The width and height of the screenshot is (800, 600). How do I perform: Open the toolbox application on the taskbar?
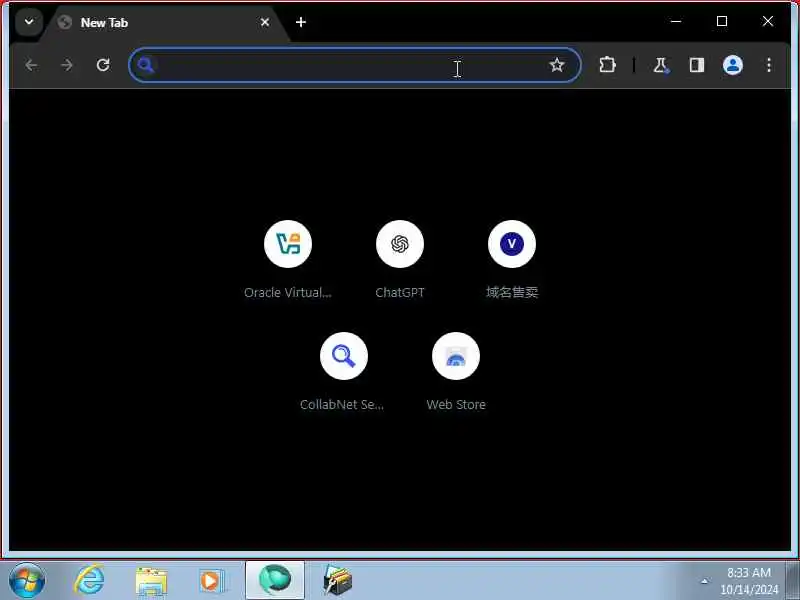point(337,581)
